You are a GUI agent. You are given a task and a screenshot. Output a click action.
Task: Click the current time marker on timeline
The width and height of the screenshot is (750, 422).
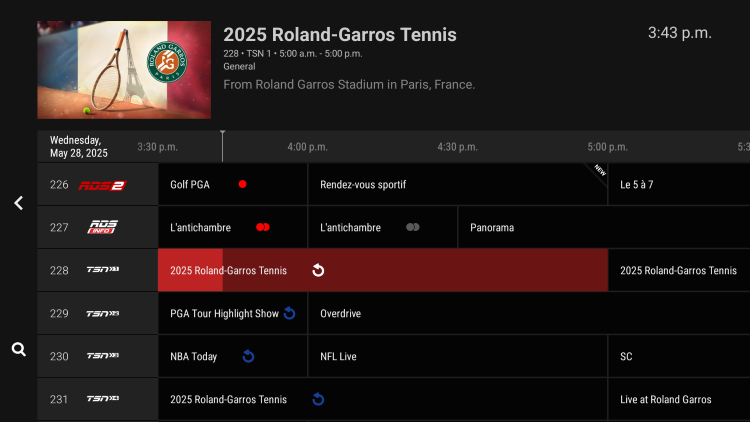click(x=222, y=135)
